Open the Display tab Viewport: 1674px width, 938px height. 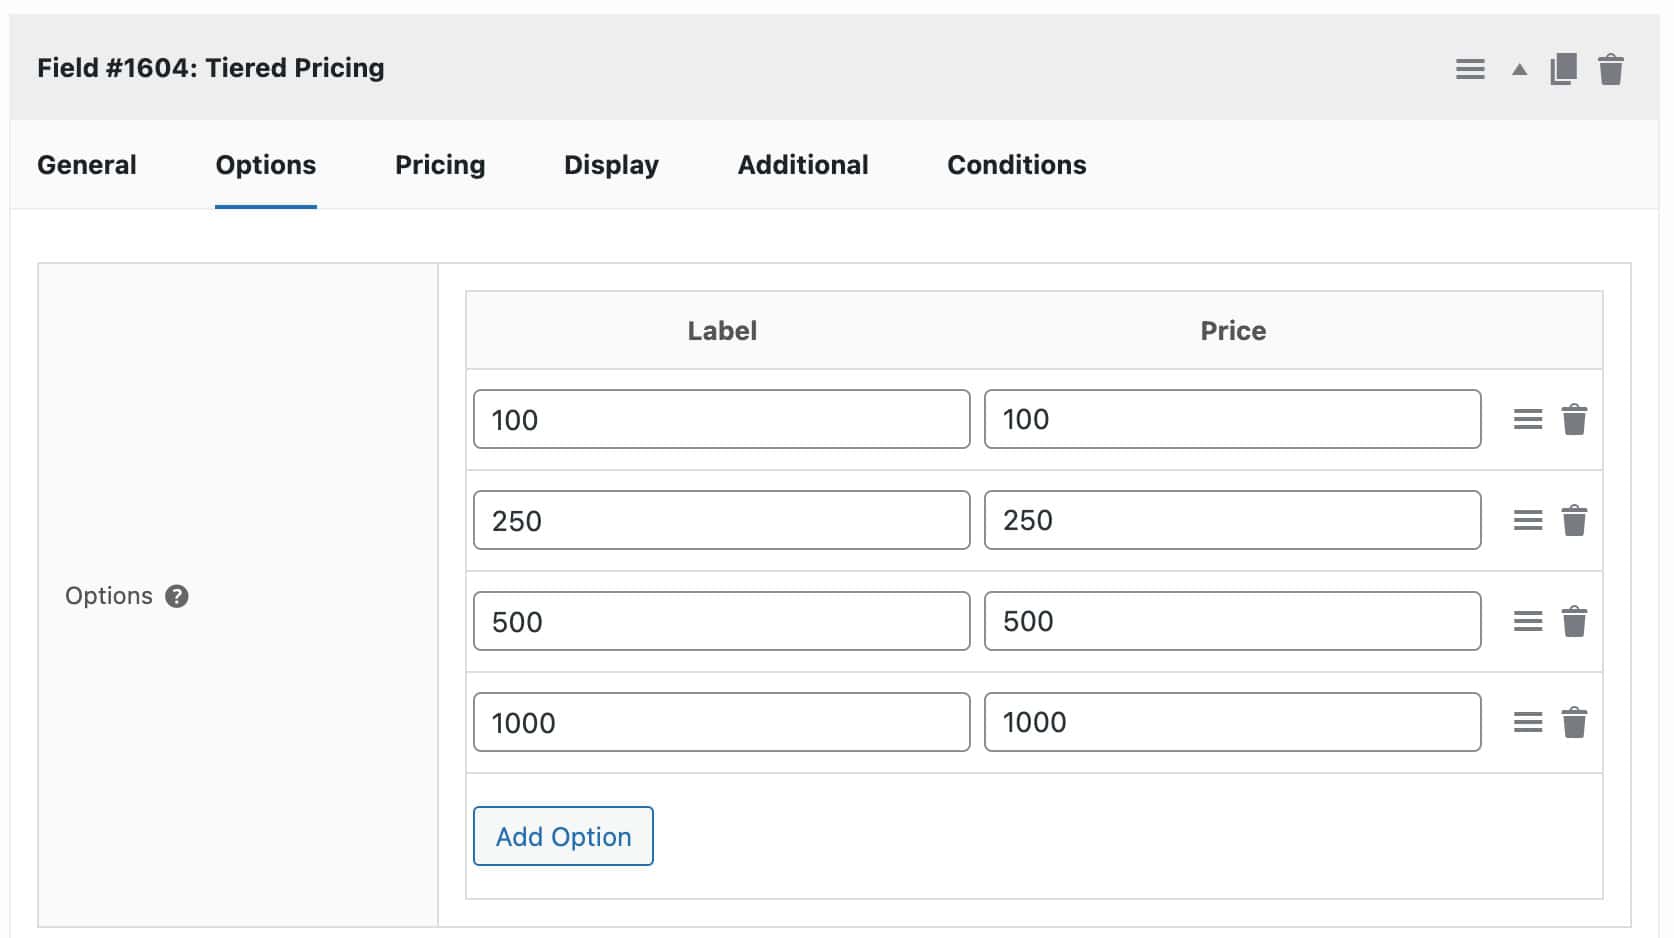(610, 164)
